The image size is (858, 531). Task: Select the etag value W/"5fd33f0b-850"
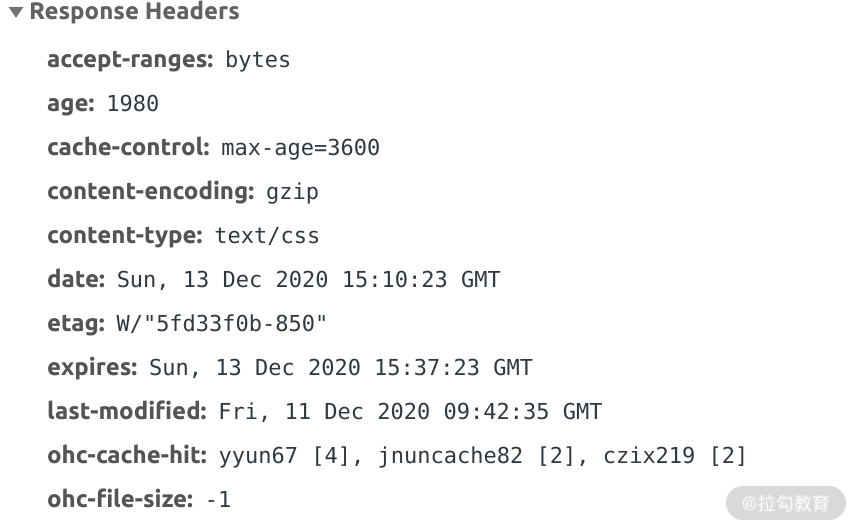click(x=222, y=324)
